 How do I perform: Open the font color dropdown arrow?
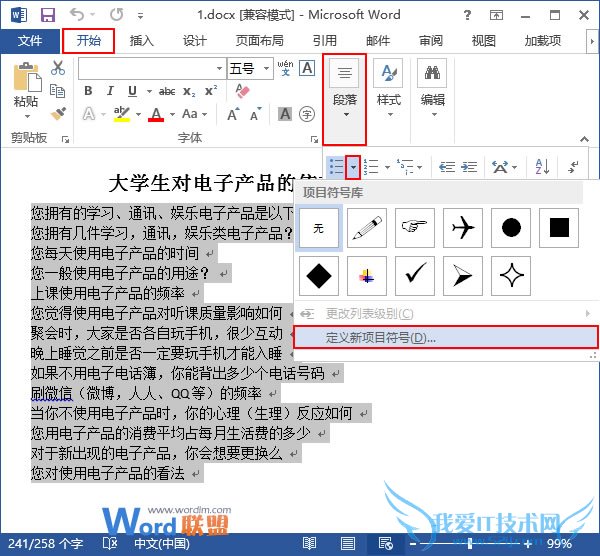tap(173, 114)
